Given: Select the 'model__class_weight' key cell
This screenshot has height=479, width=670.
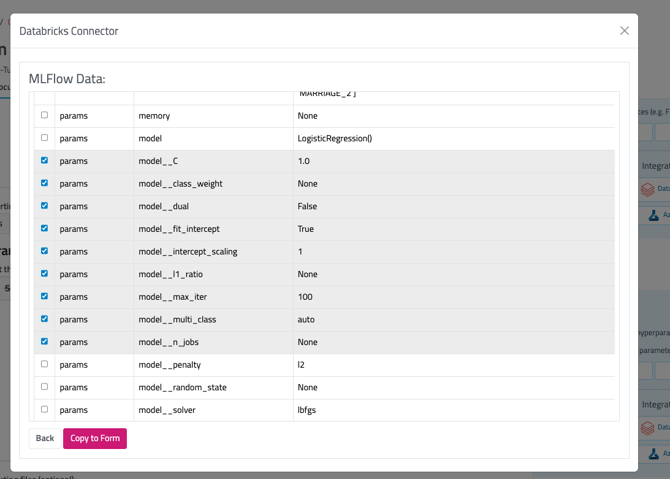Looking at the screenshot, I should pos(214,184).
